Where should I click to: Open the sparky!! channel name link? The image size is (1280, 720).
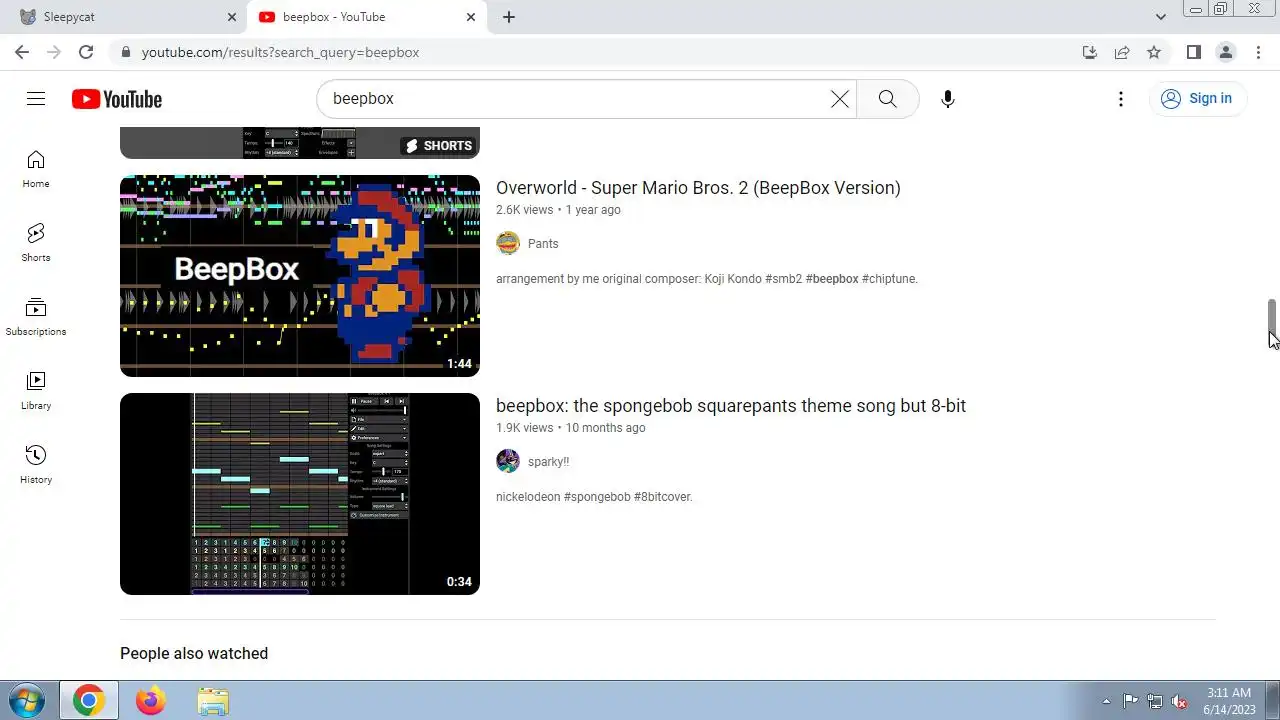[548, 462]
